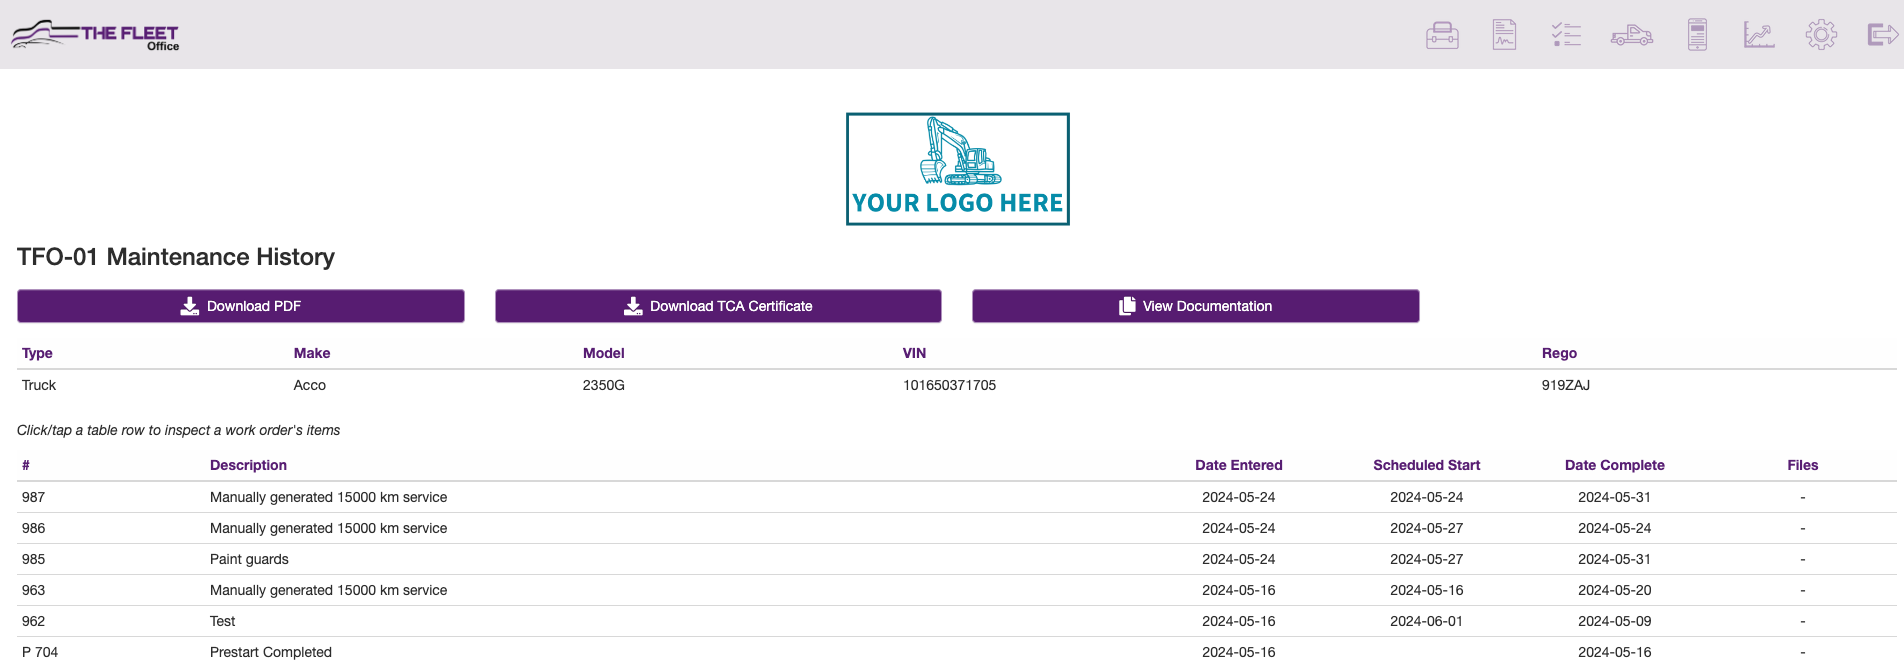This screenshot has height=666, width=1904.
Task: Click Rego value 919ZAJ
Action: (1566, 385)
